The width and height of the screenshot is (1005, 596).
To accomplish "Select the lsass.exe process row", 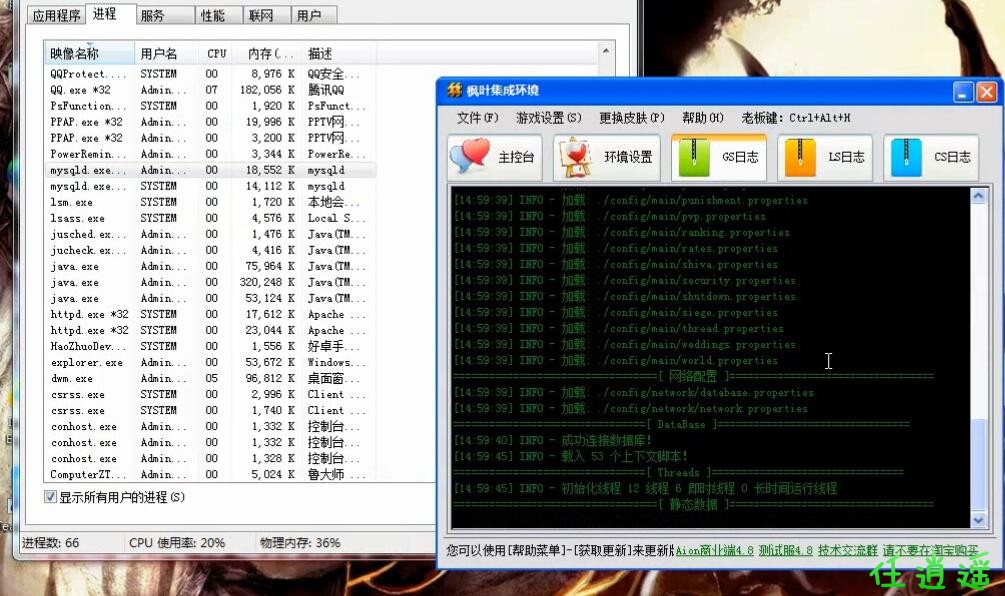I will point(210,218).
